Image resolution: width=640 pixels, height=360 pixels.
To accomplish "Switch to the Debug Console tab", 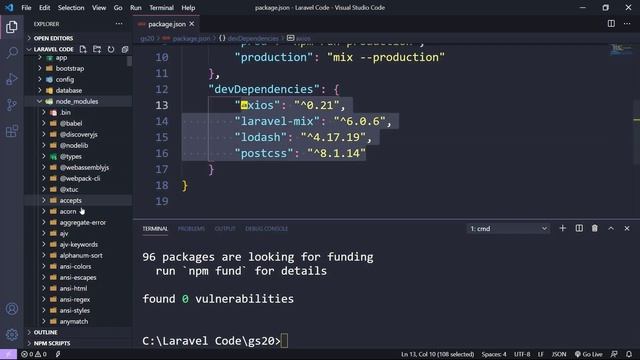I will (x=266, y=229).
